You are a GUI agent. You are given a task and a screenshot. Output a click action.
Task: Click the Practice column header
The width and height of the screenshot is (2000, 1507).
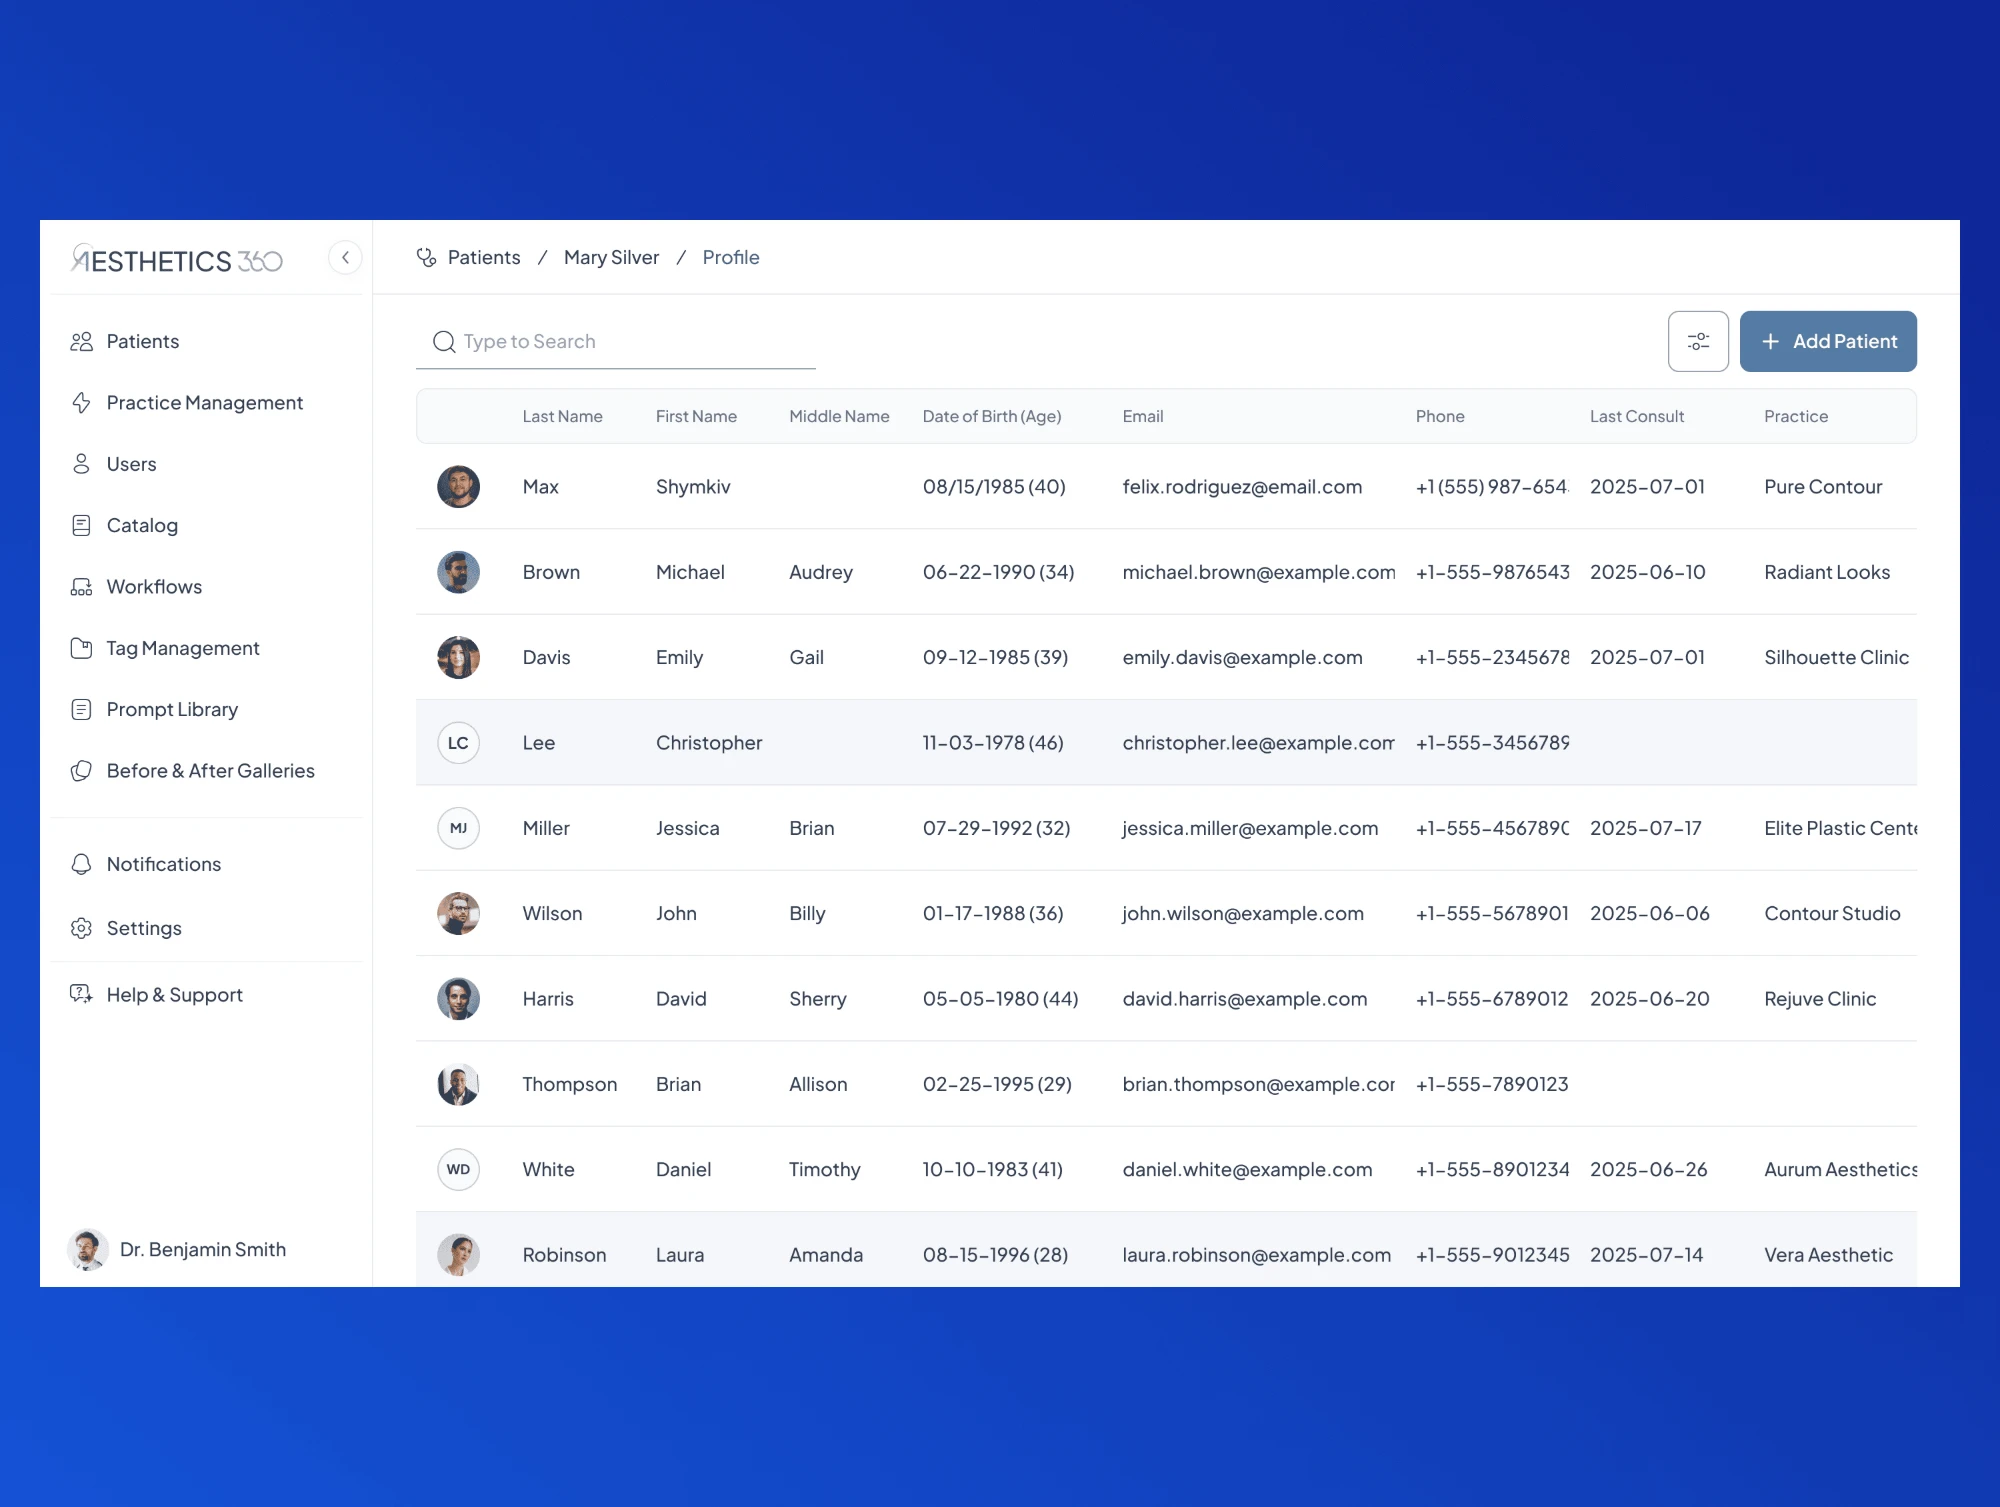[x=1796, y=417]
